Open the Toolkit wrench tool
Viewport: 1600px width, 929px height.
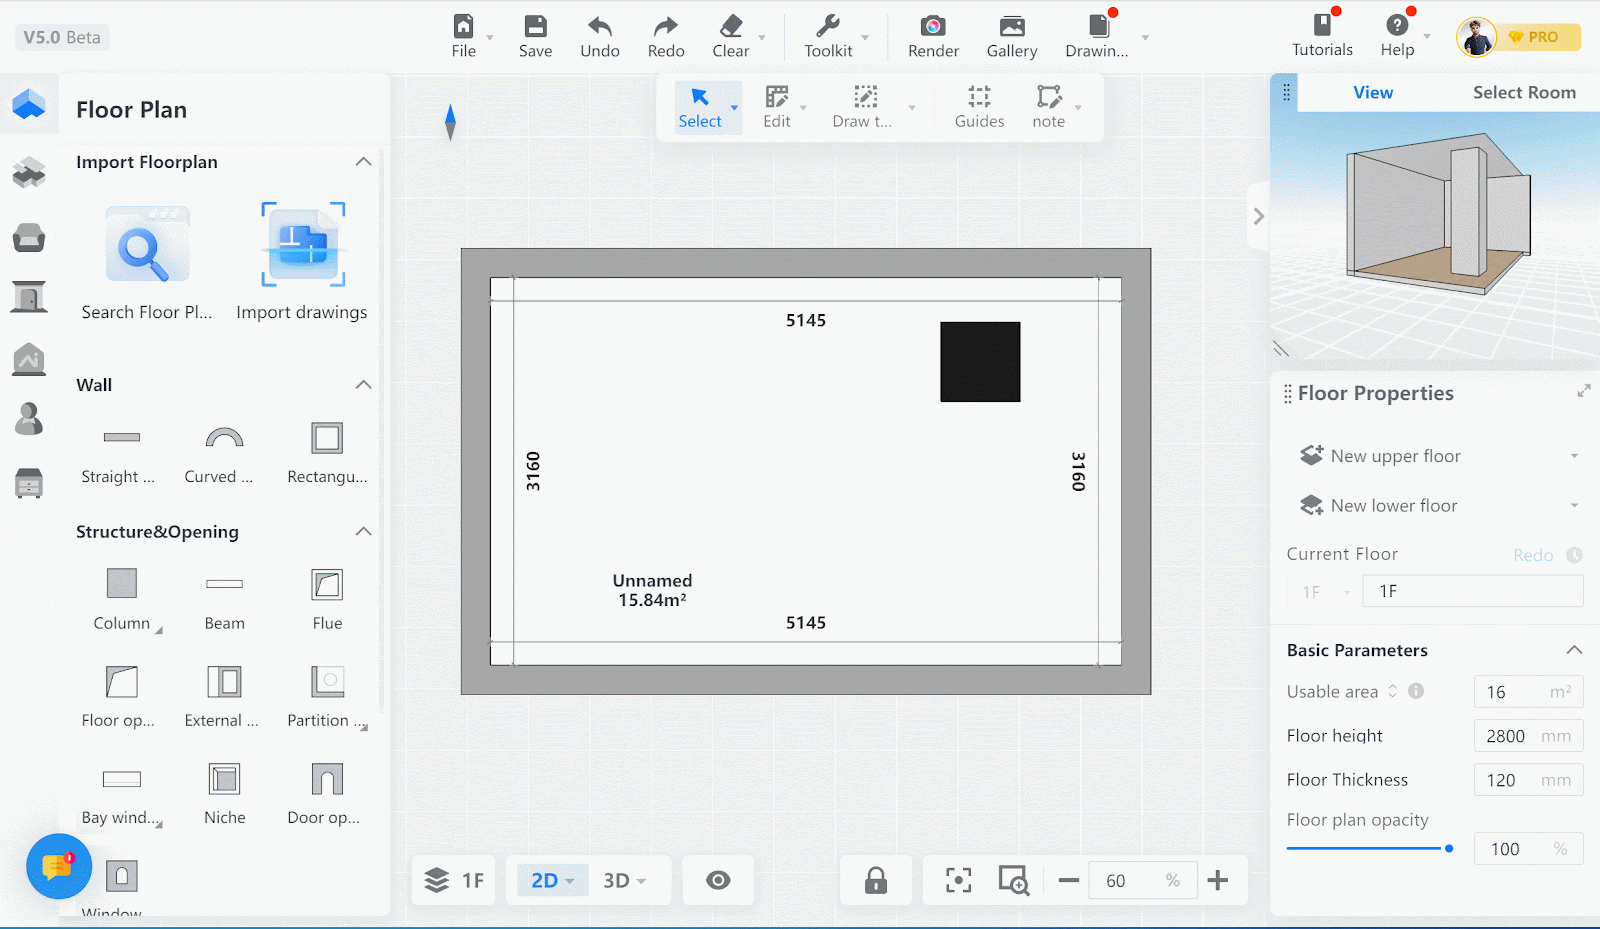click(x=828, y=27)
